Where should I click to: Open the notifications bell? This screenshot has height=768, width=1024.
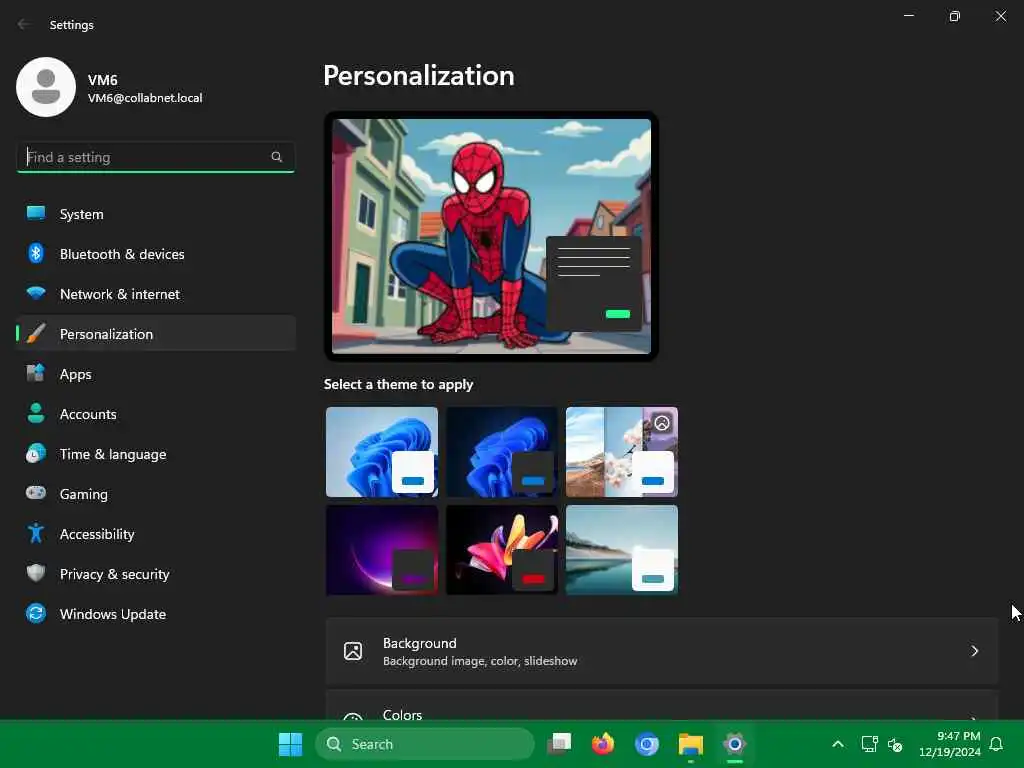[x=996, y=744]
